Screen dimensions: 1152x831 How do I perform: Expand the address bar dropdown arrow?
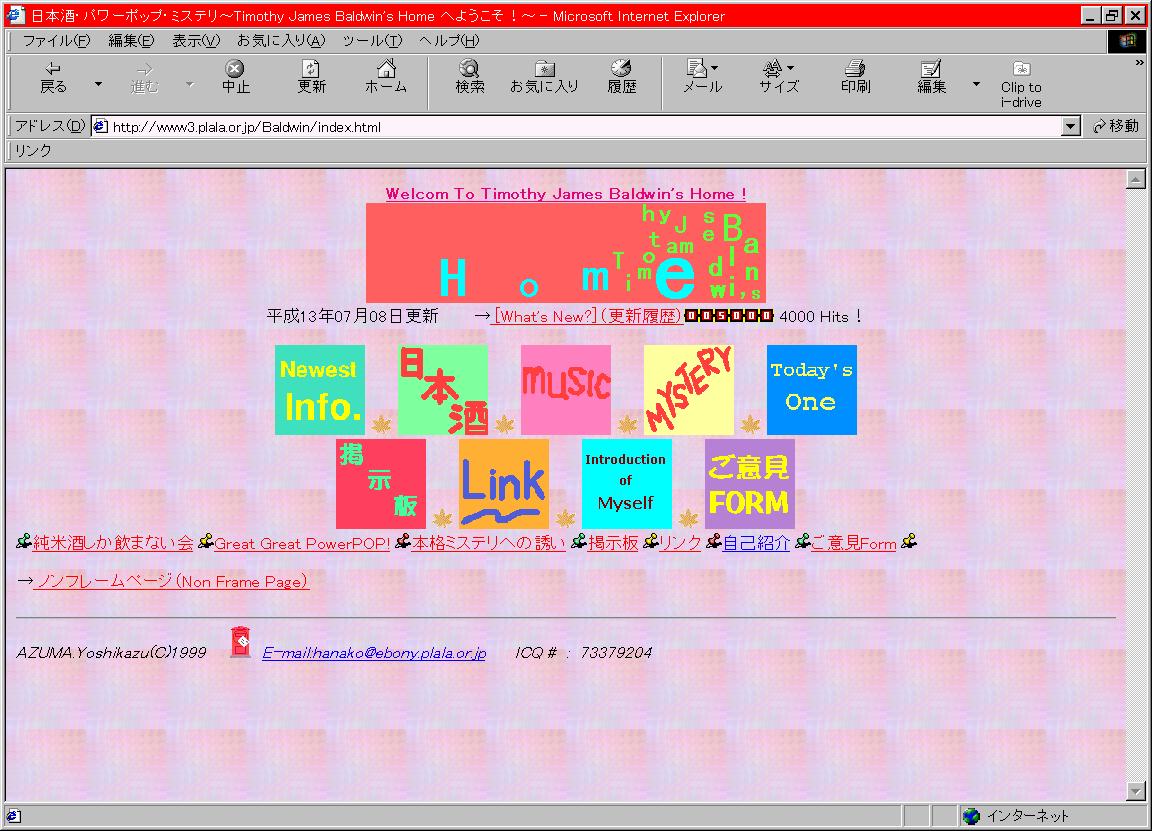pyautogui.click(x=1071, y=127)
